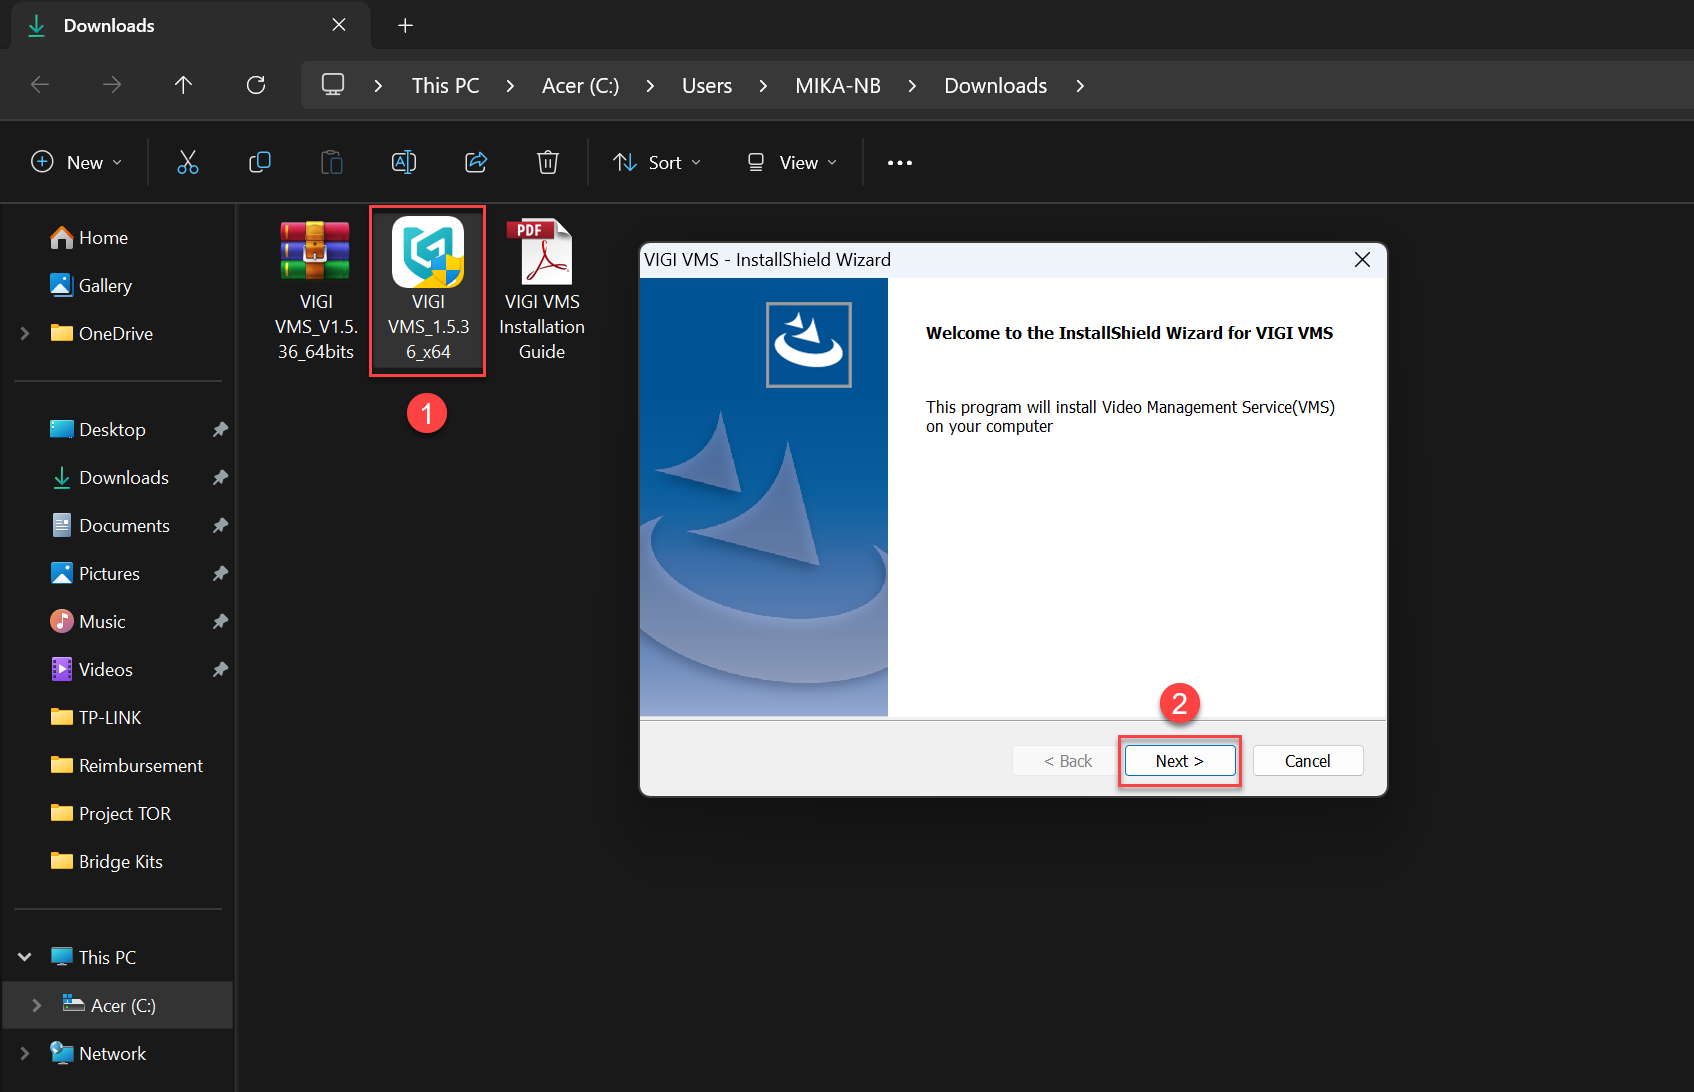Screen dimensions: 1694x1092
Task: Open the New item dropdown
Action: 77,162
